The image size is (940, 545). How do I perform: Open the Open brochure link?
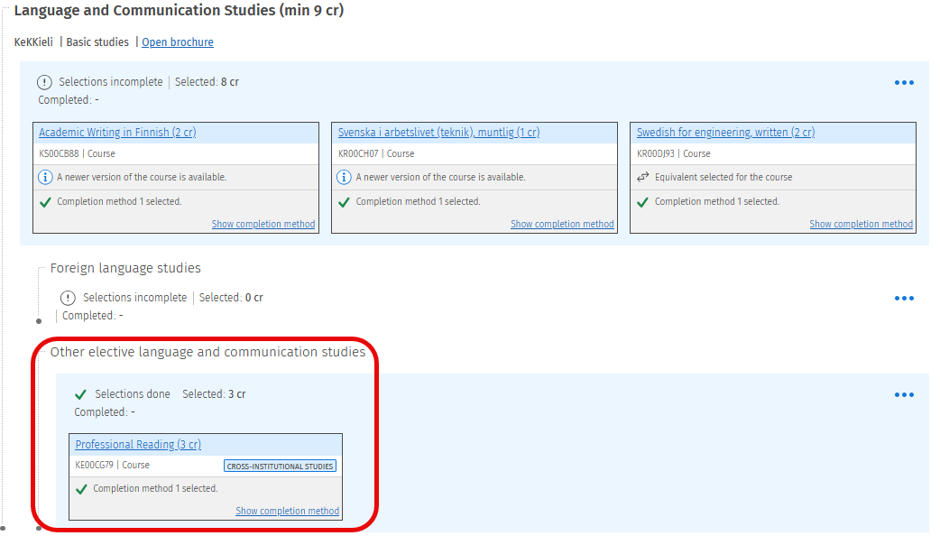point(177,42)
